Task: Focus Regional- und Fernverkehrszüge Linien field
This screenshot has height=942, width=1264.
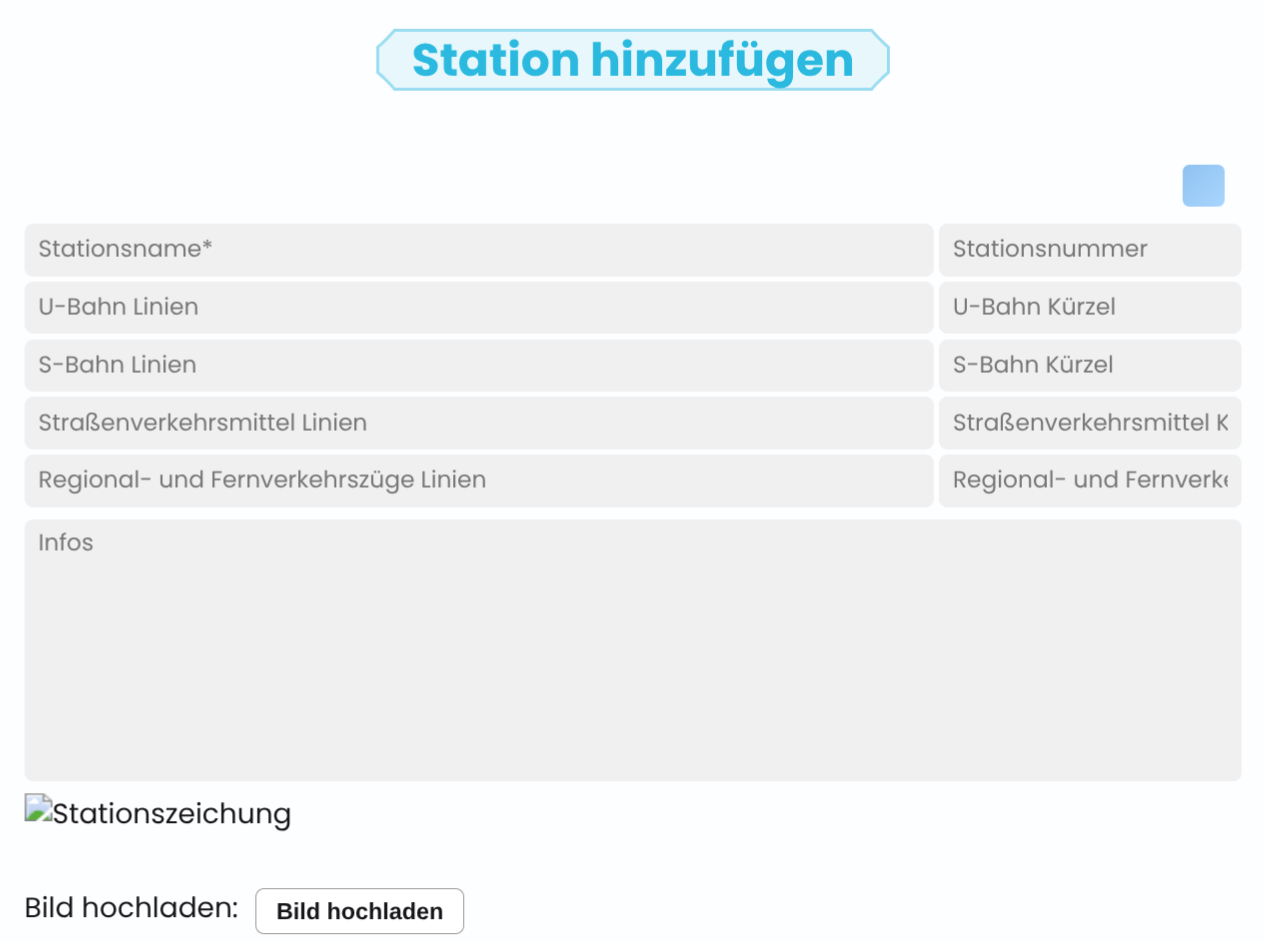Action: pos(478,481)
